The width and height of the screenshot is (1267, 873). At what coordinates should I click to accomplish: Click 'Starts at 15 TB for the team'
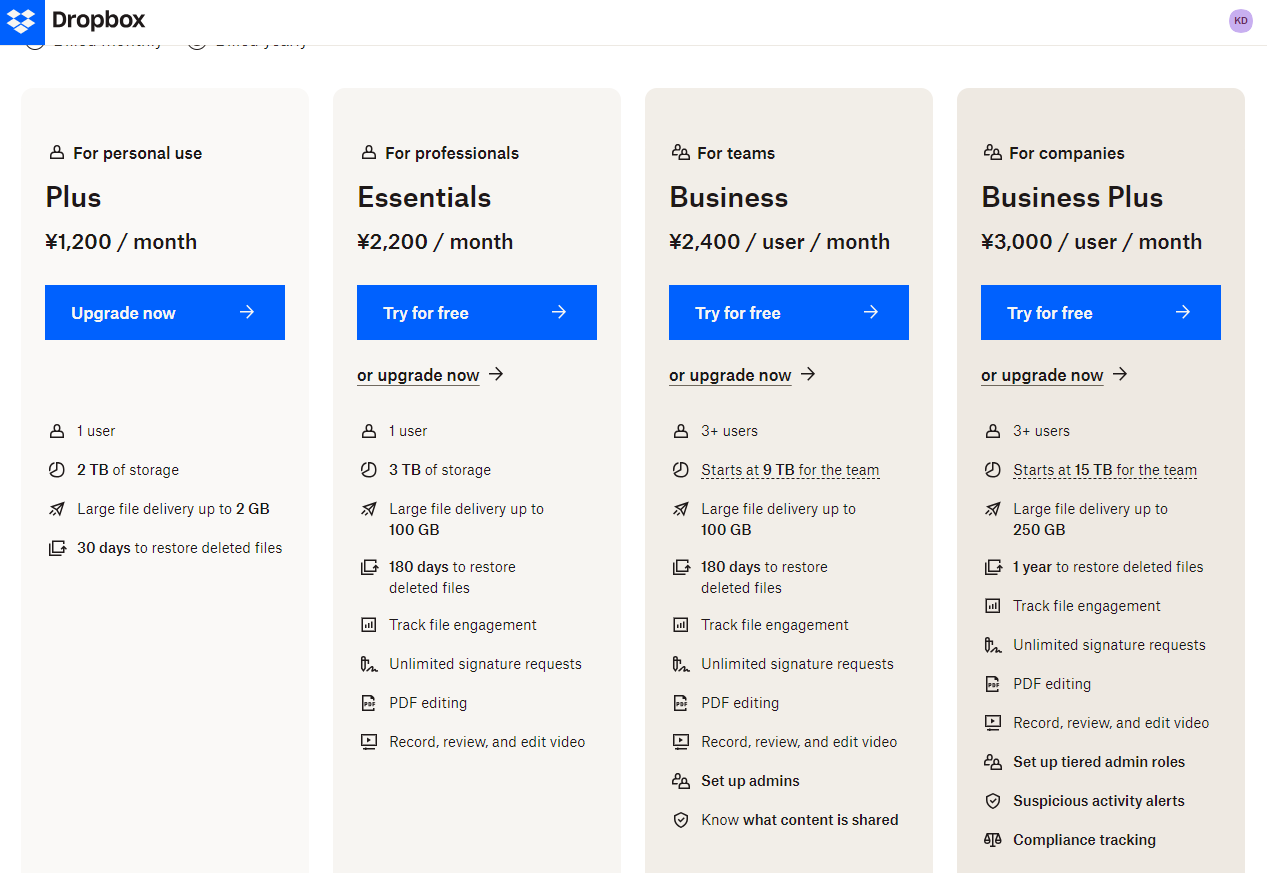(1105, 470)
